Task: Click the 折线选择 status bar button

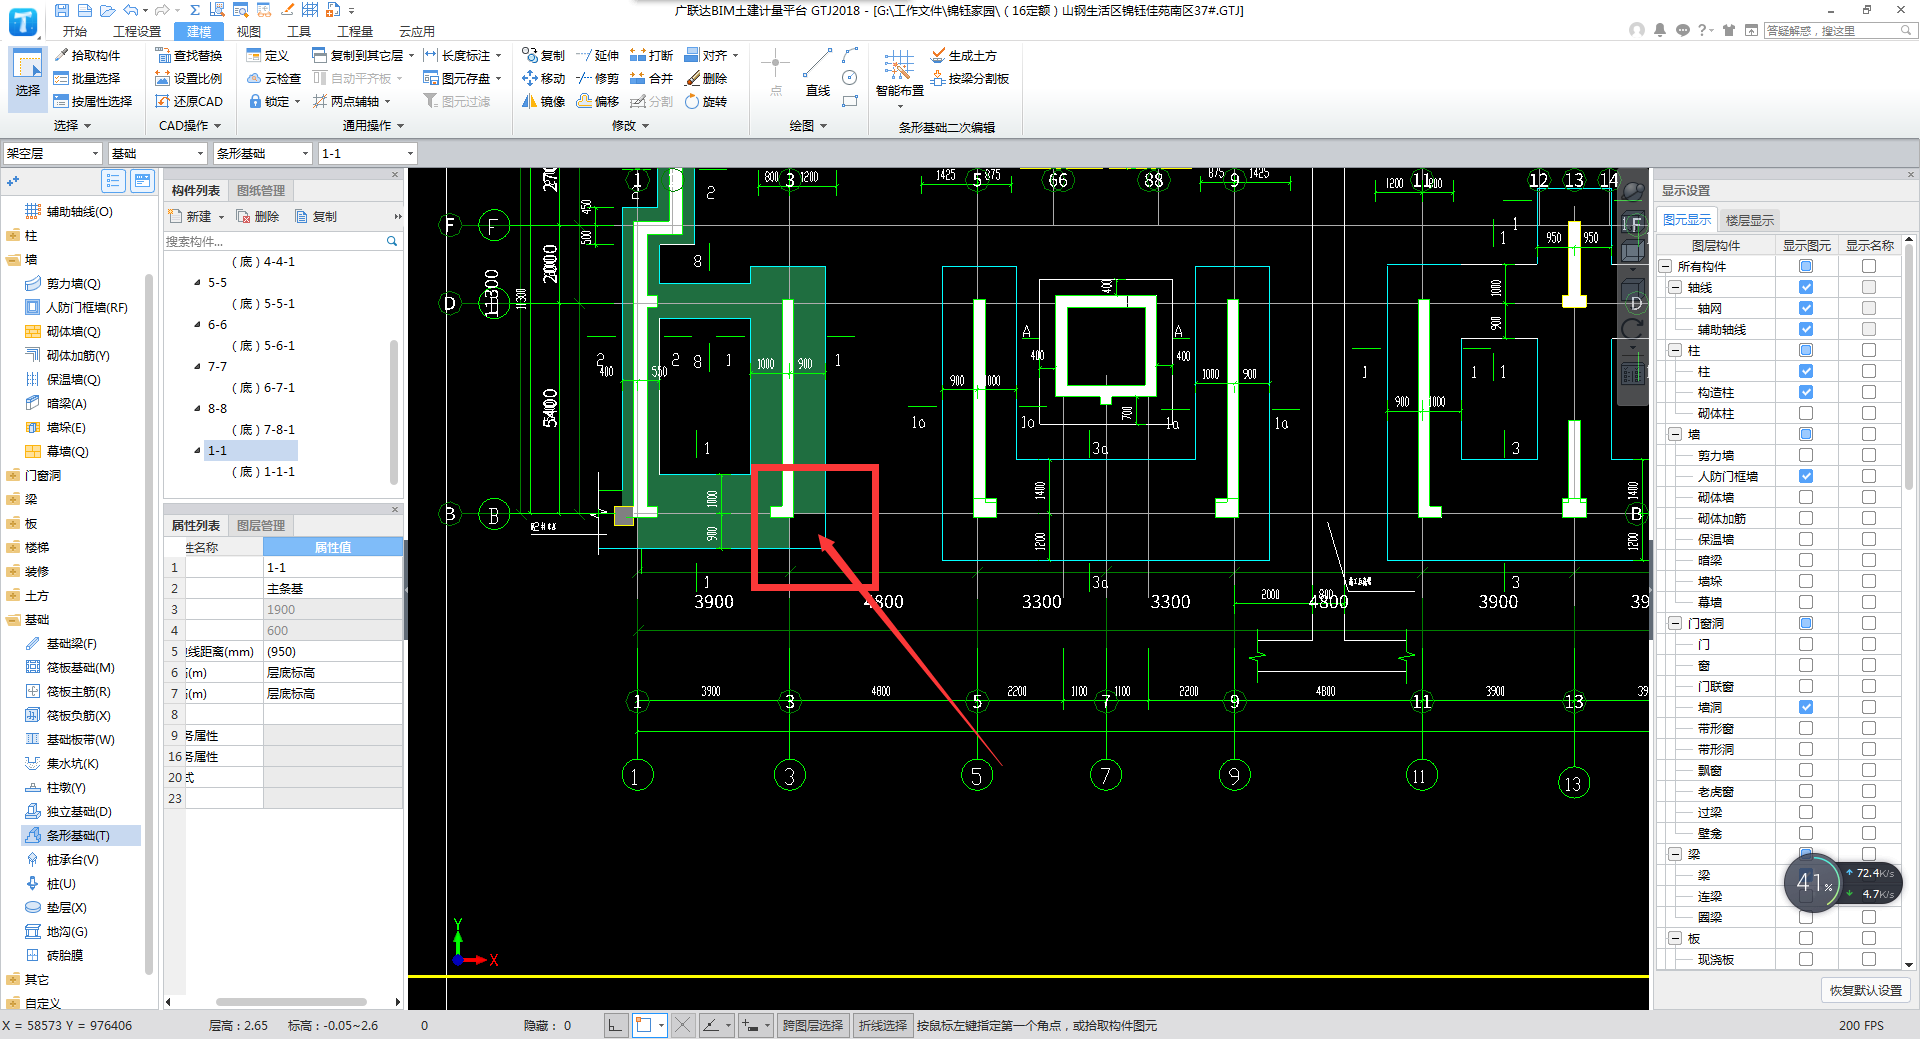Action: click(x=882, y=1025)
